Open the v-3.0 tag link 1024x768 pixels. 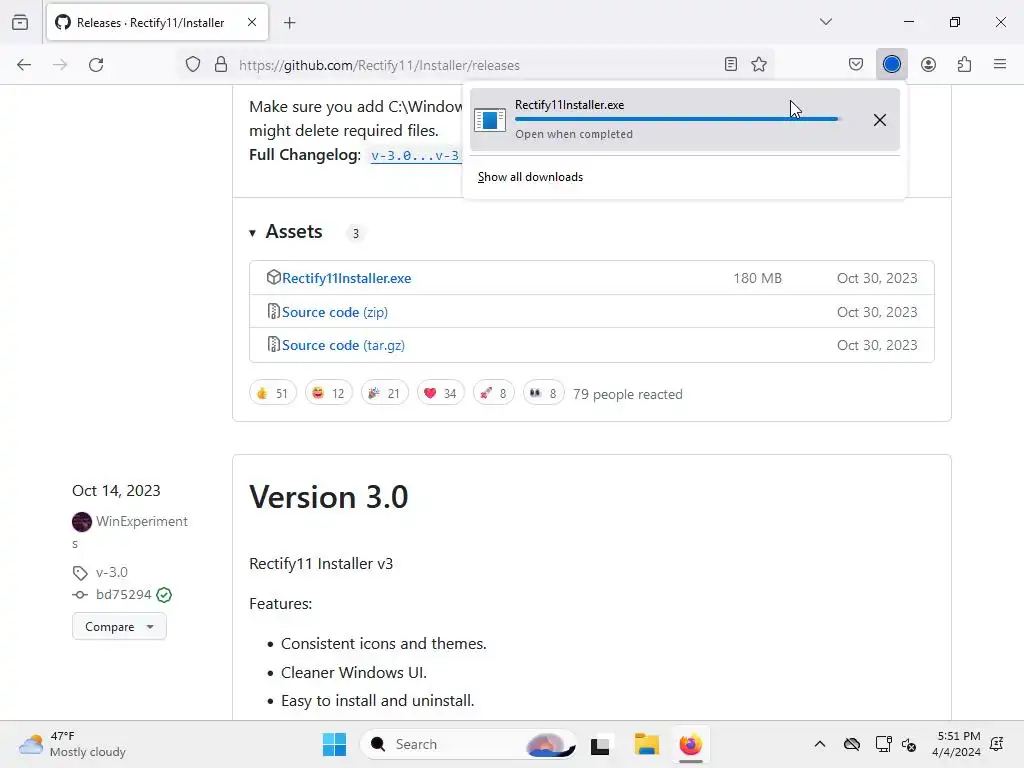(x=112, y=572)
